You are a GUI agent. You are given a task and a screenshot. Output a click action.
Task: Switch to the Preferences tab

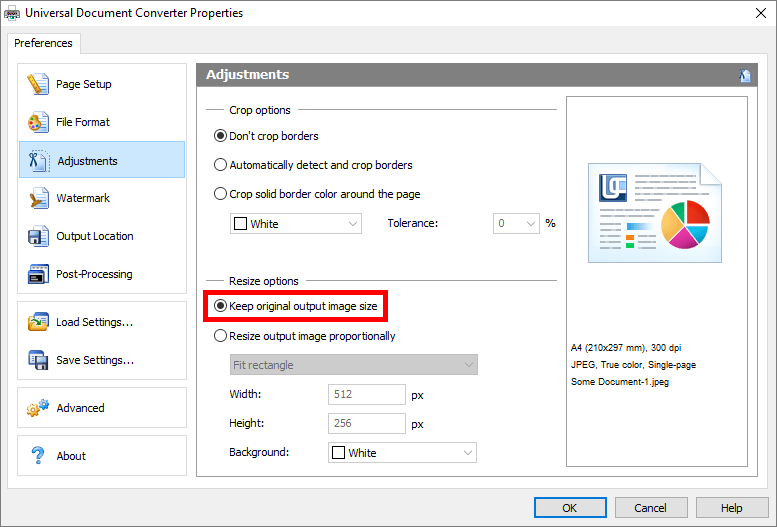coord(44,44)
